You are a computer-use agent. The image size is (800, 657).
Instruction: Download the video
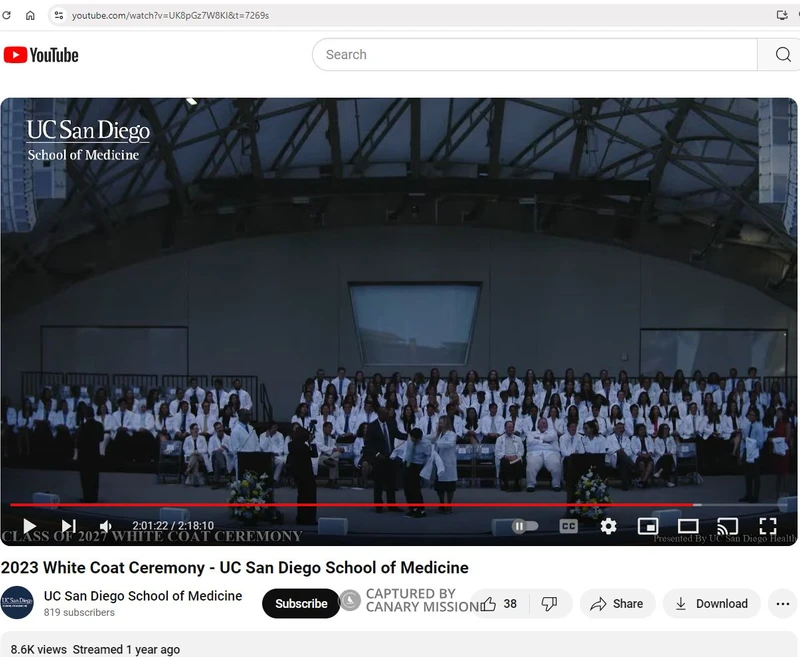click(711, 603)
